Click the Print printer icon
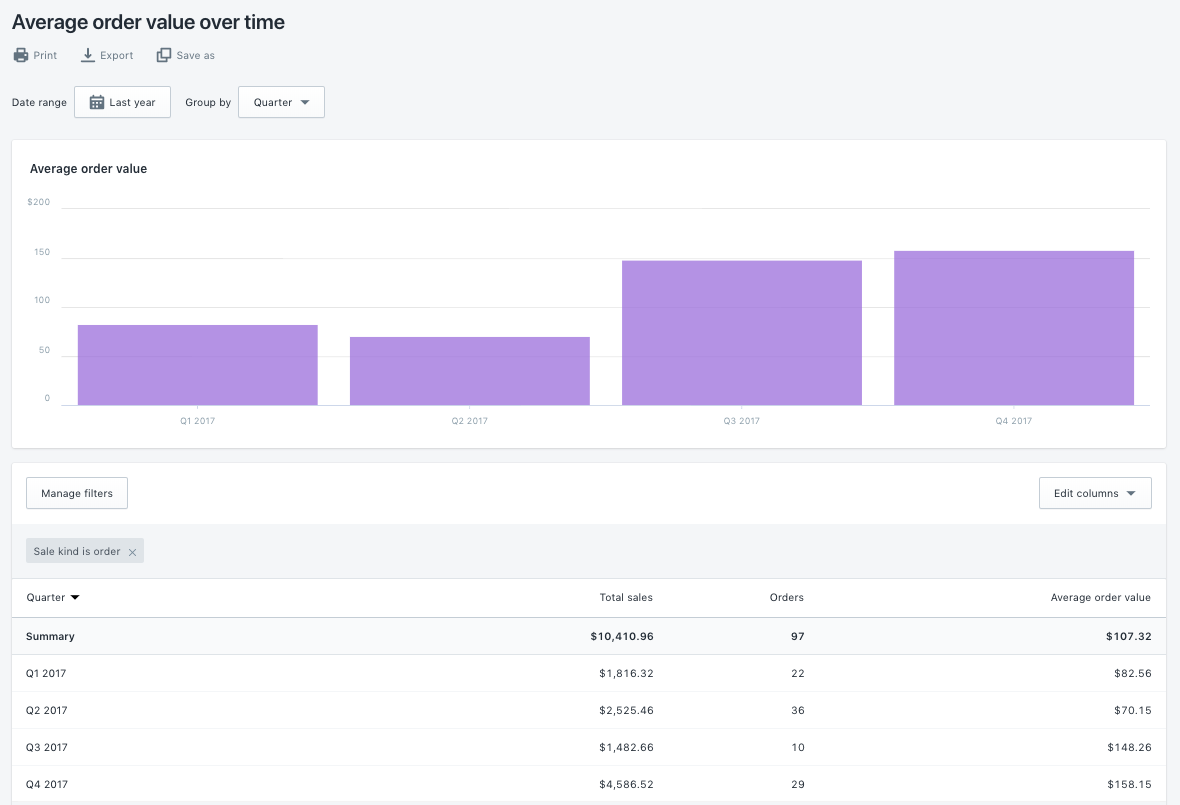Viewport: 1180px width, 805px height. (21, 55)
